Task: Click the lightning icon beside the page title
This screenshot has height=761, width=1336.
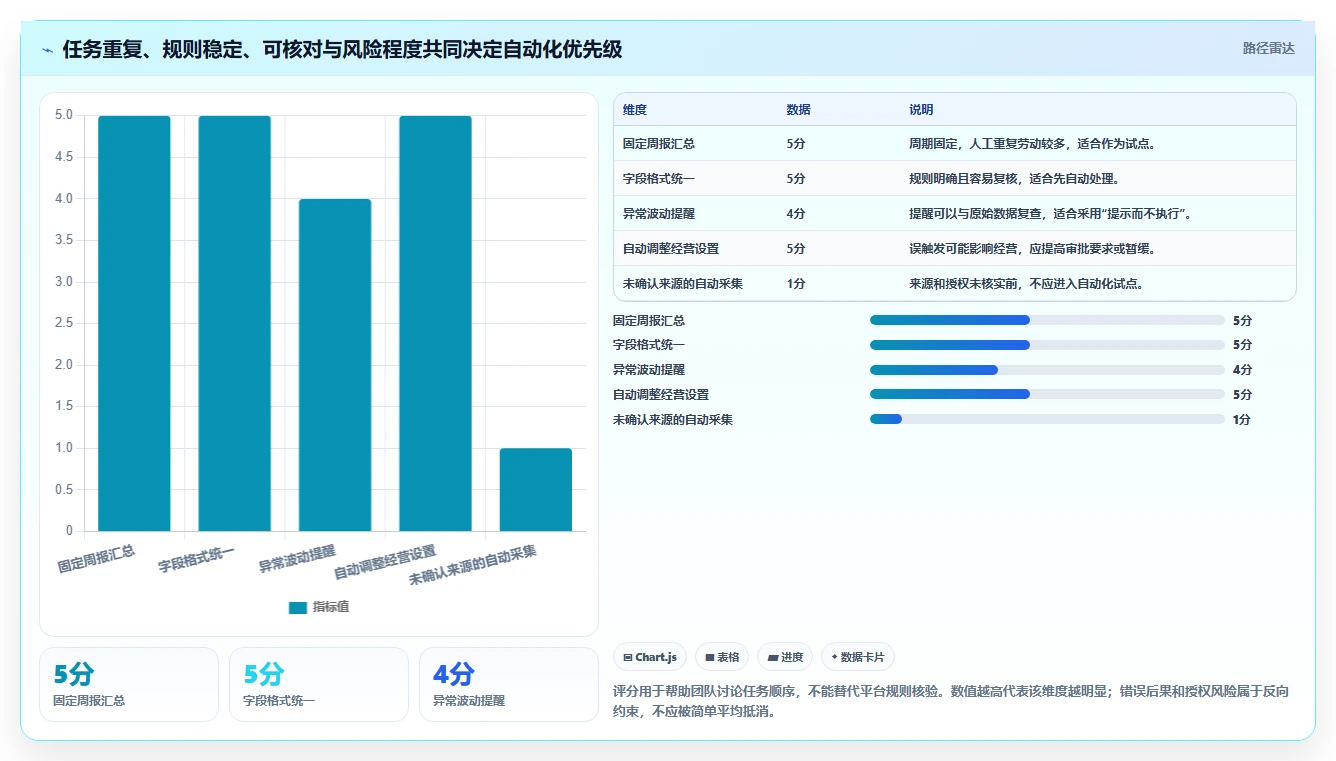Action: (x=47, y=50)
